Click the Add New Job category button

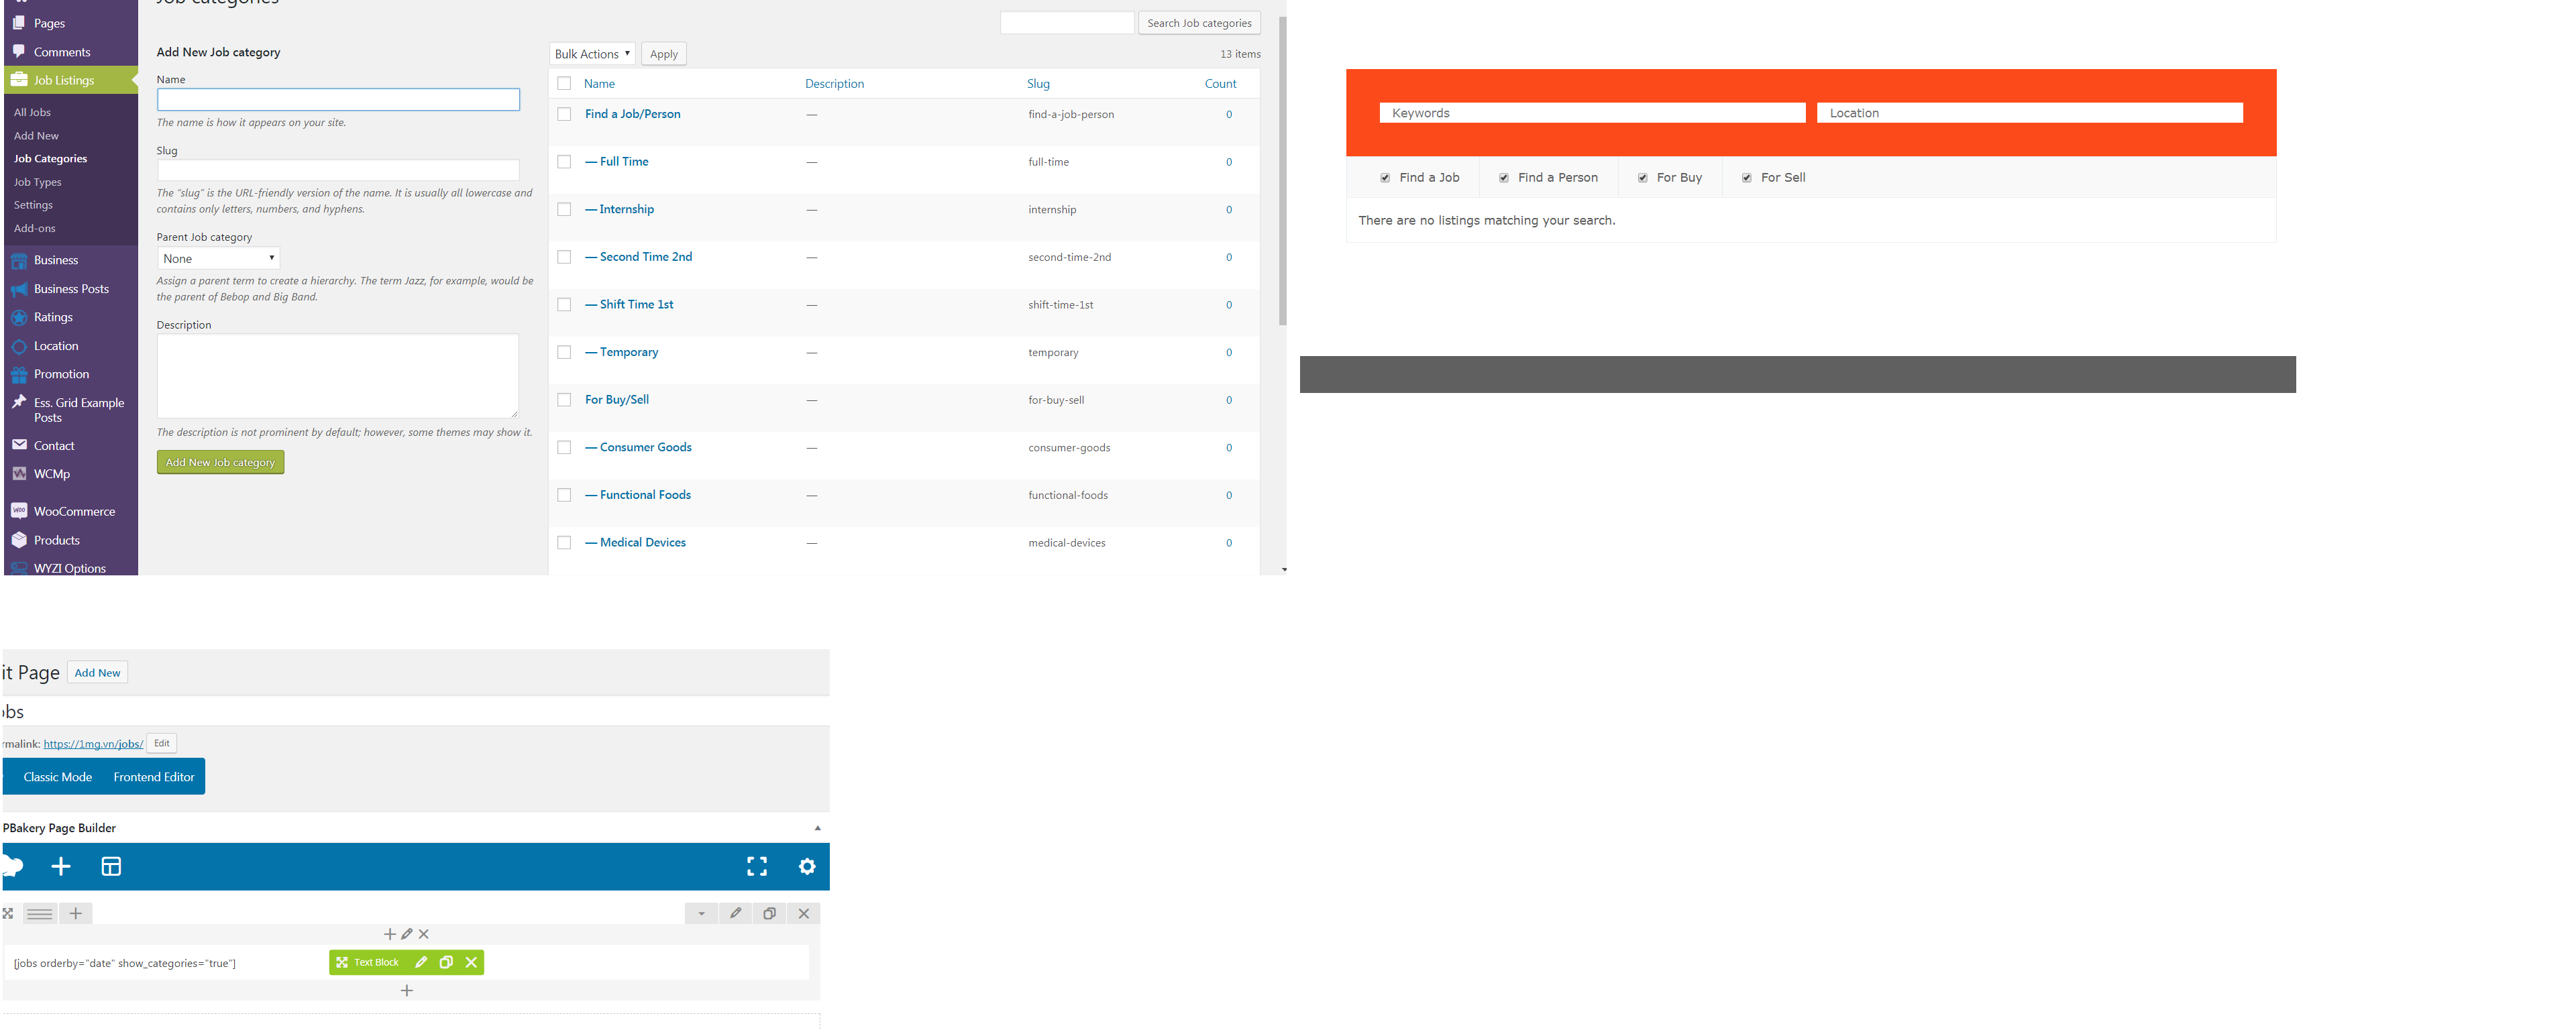click(220, 462)
